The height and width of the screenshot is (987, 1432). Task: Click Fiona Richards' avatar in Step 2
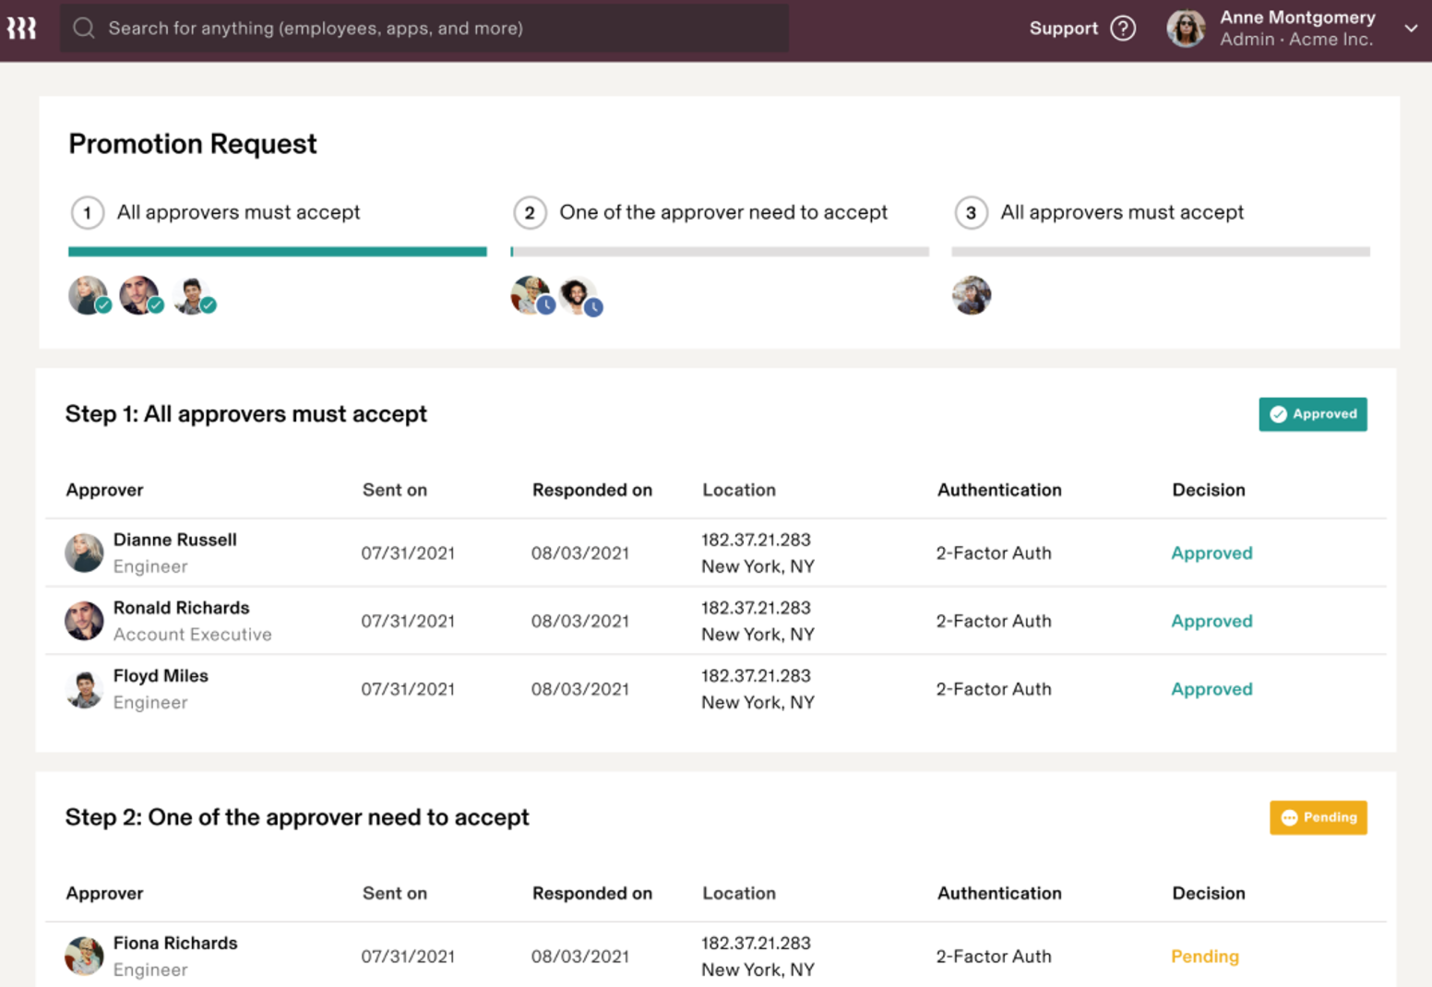84,956
